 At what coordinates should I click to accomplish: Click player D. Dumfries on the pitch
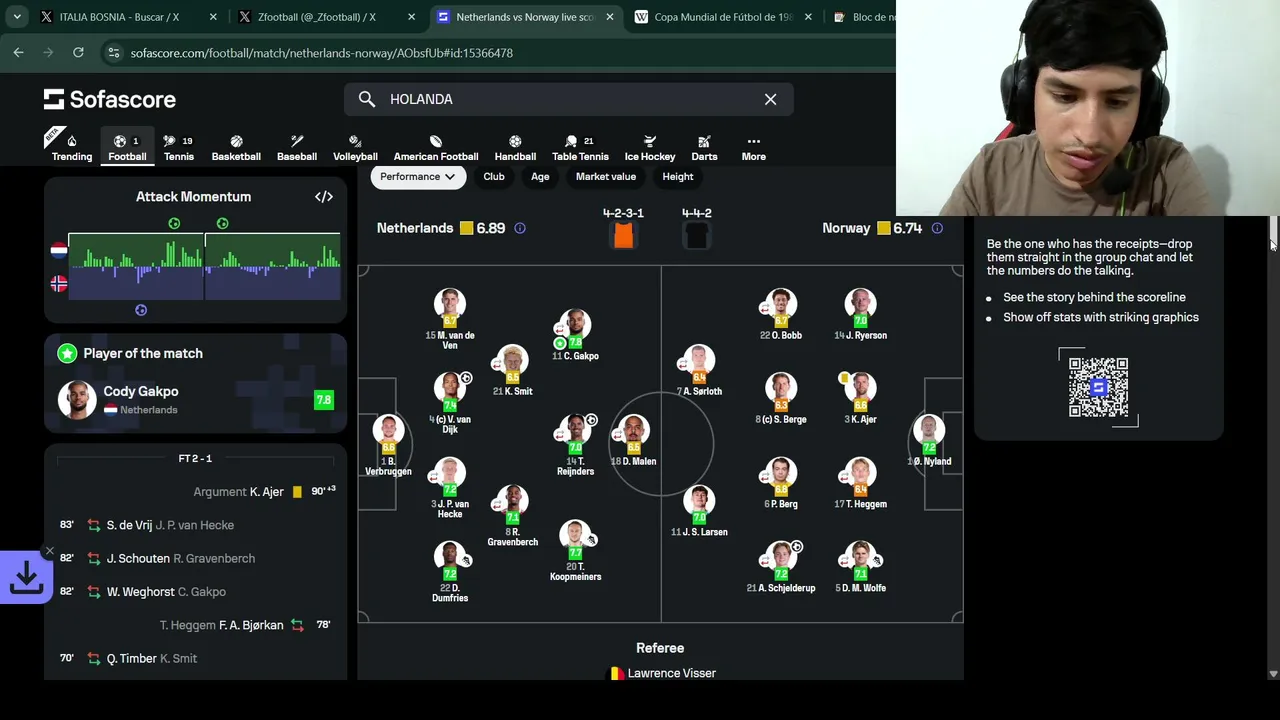tap(450, 573)
